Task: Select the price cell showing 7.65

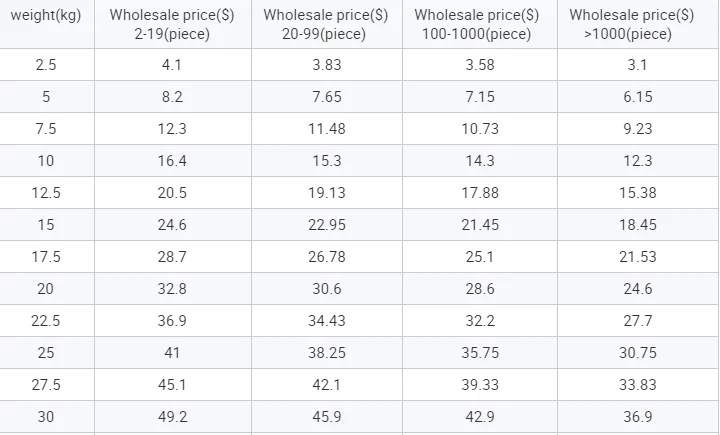Action: (326, 97)
